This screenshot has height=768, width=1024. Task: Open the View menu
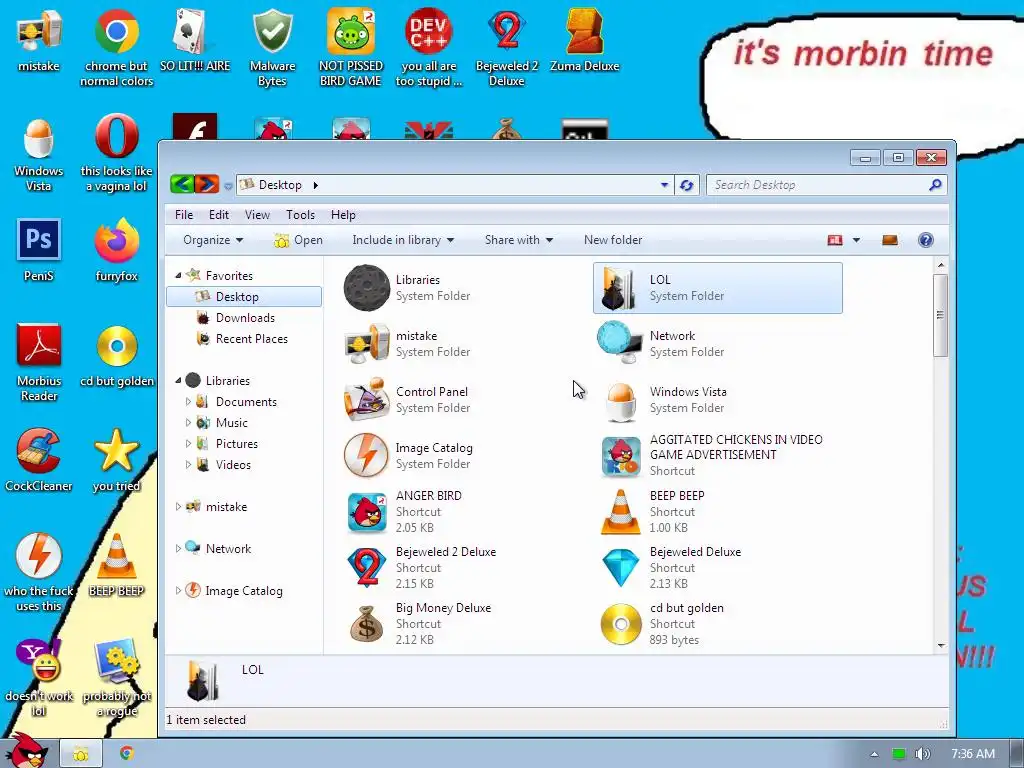point(257,215)
